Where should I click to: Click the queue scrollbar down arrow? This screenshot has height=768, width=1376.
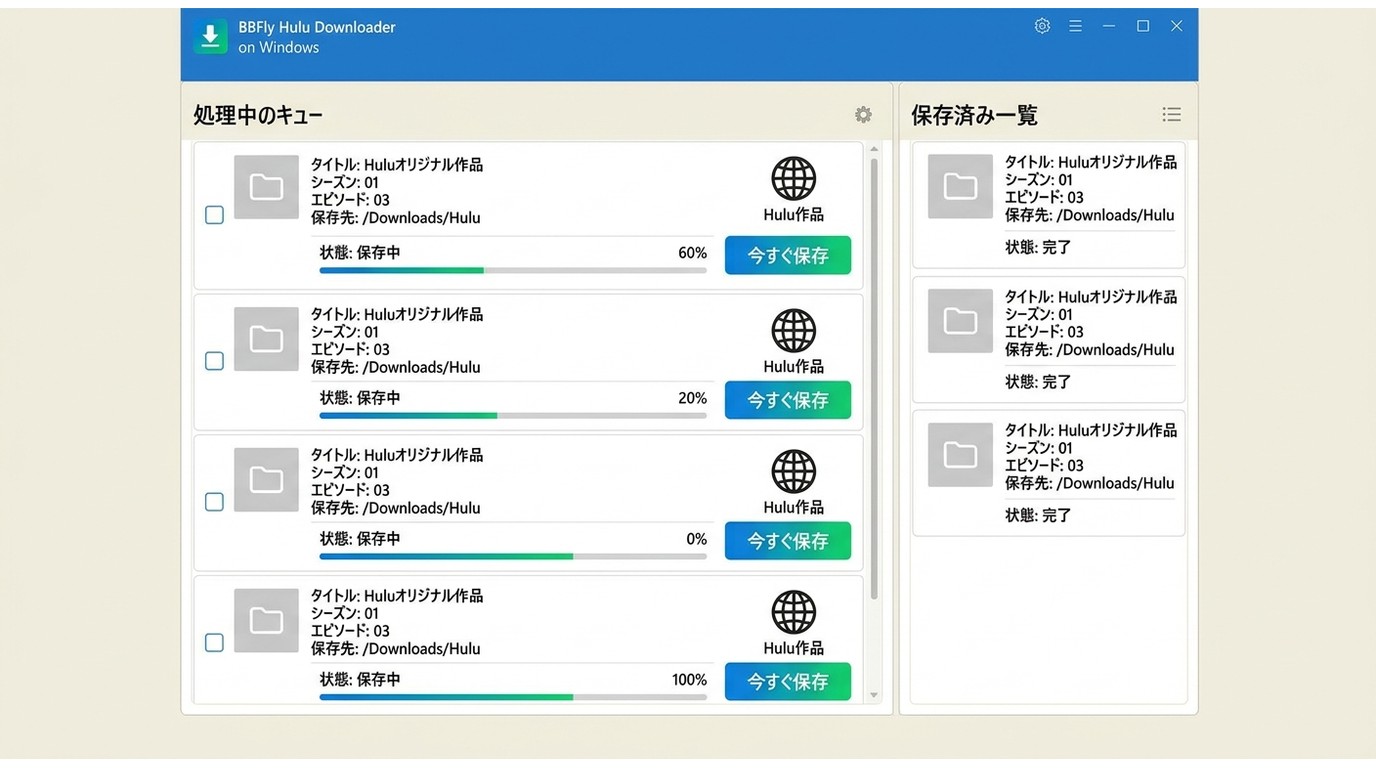(x=874, y=695)
